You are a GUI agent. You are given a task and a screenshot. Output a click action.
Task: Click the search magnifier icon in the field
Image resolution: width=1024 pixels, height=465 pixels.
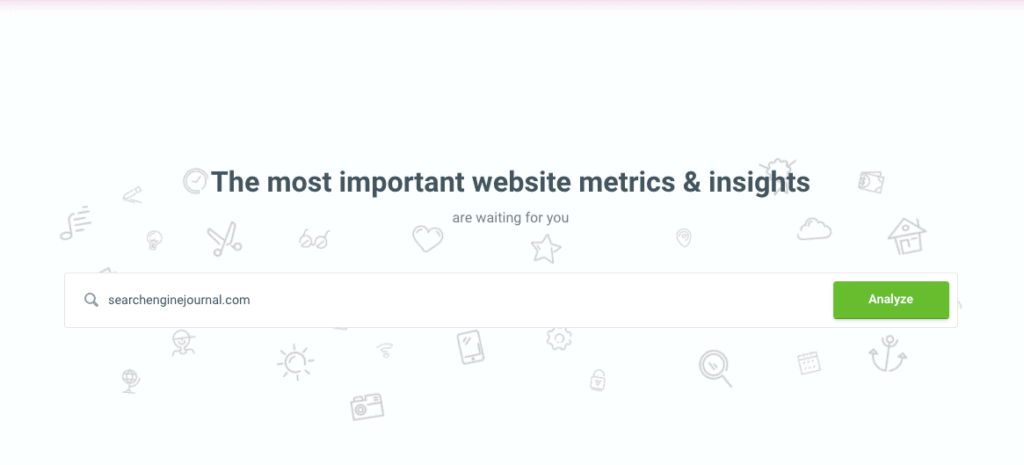tap(91, 300)
